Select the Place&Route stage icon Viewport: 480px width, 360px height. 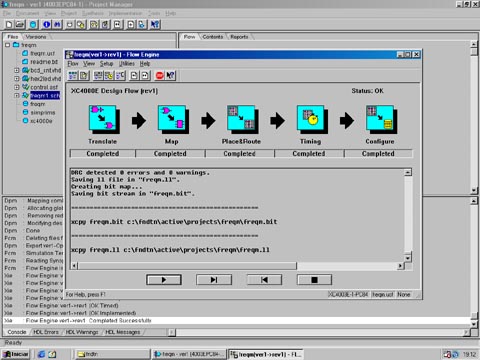pyautogui.click(x=242, y=120)
